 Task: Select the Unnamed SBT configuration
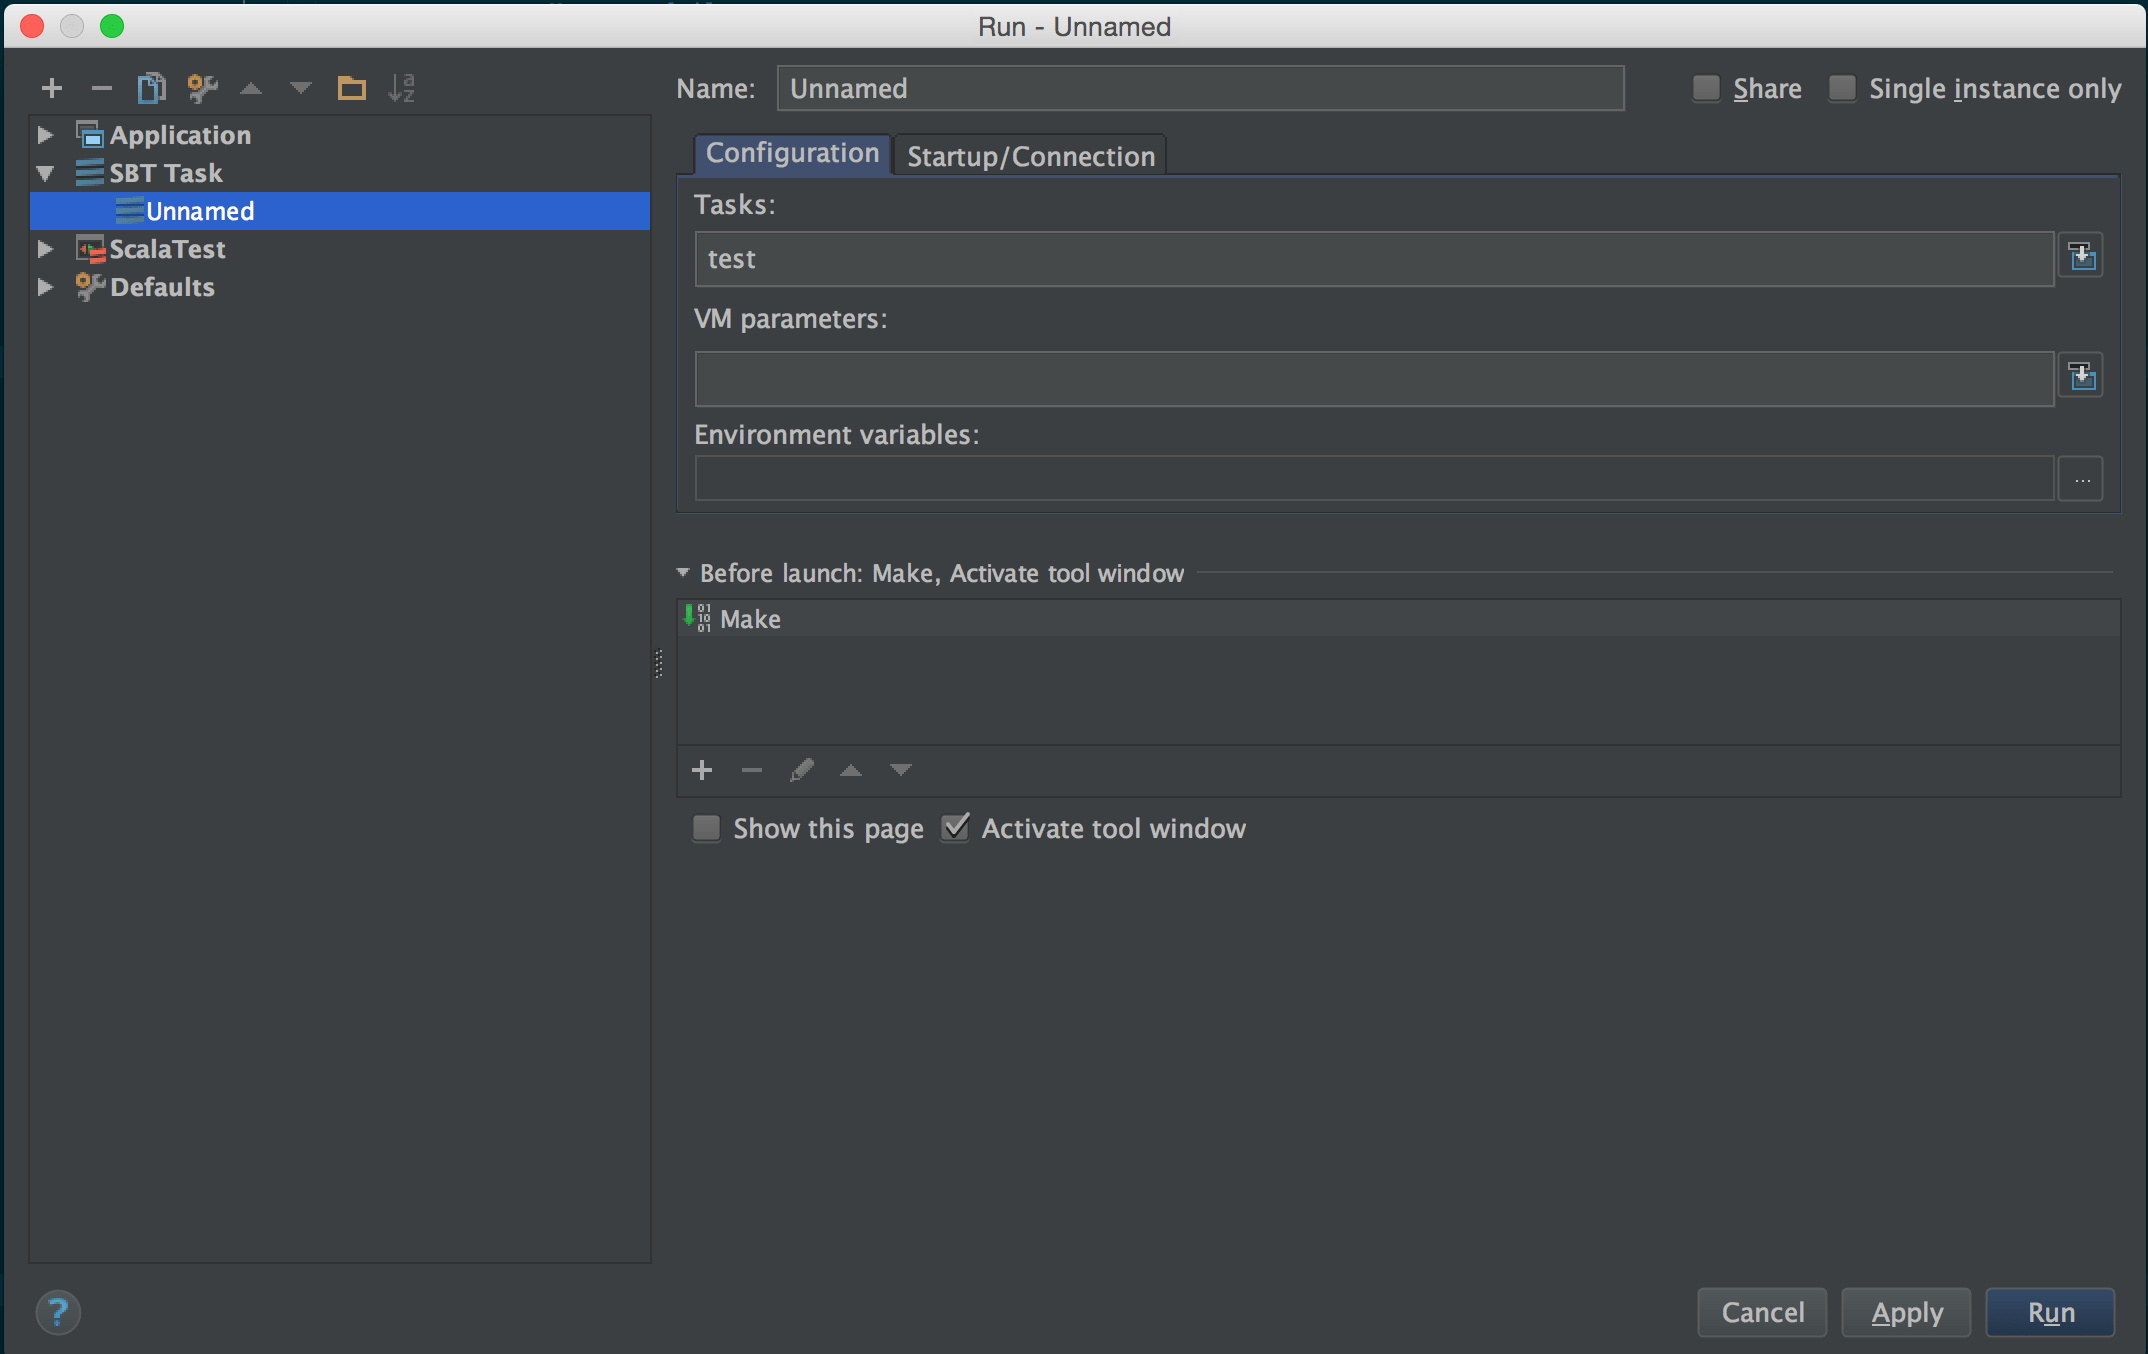coord(340,211)
